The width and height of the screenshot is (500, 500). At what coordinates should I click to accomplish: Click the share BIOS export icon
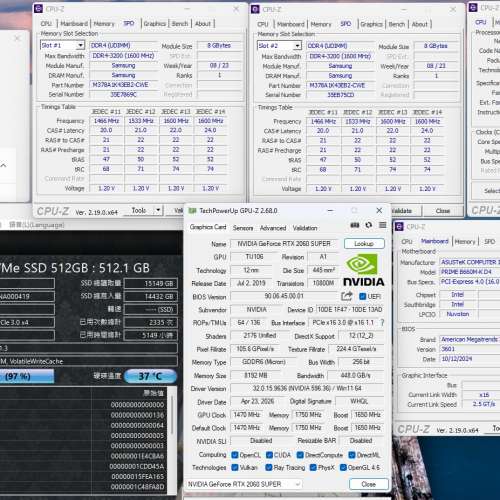[x=347, y=296]
